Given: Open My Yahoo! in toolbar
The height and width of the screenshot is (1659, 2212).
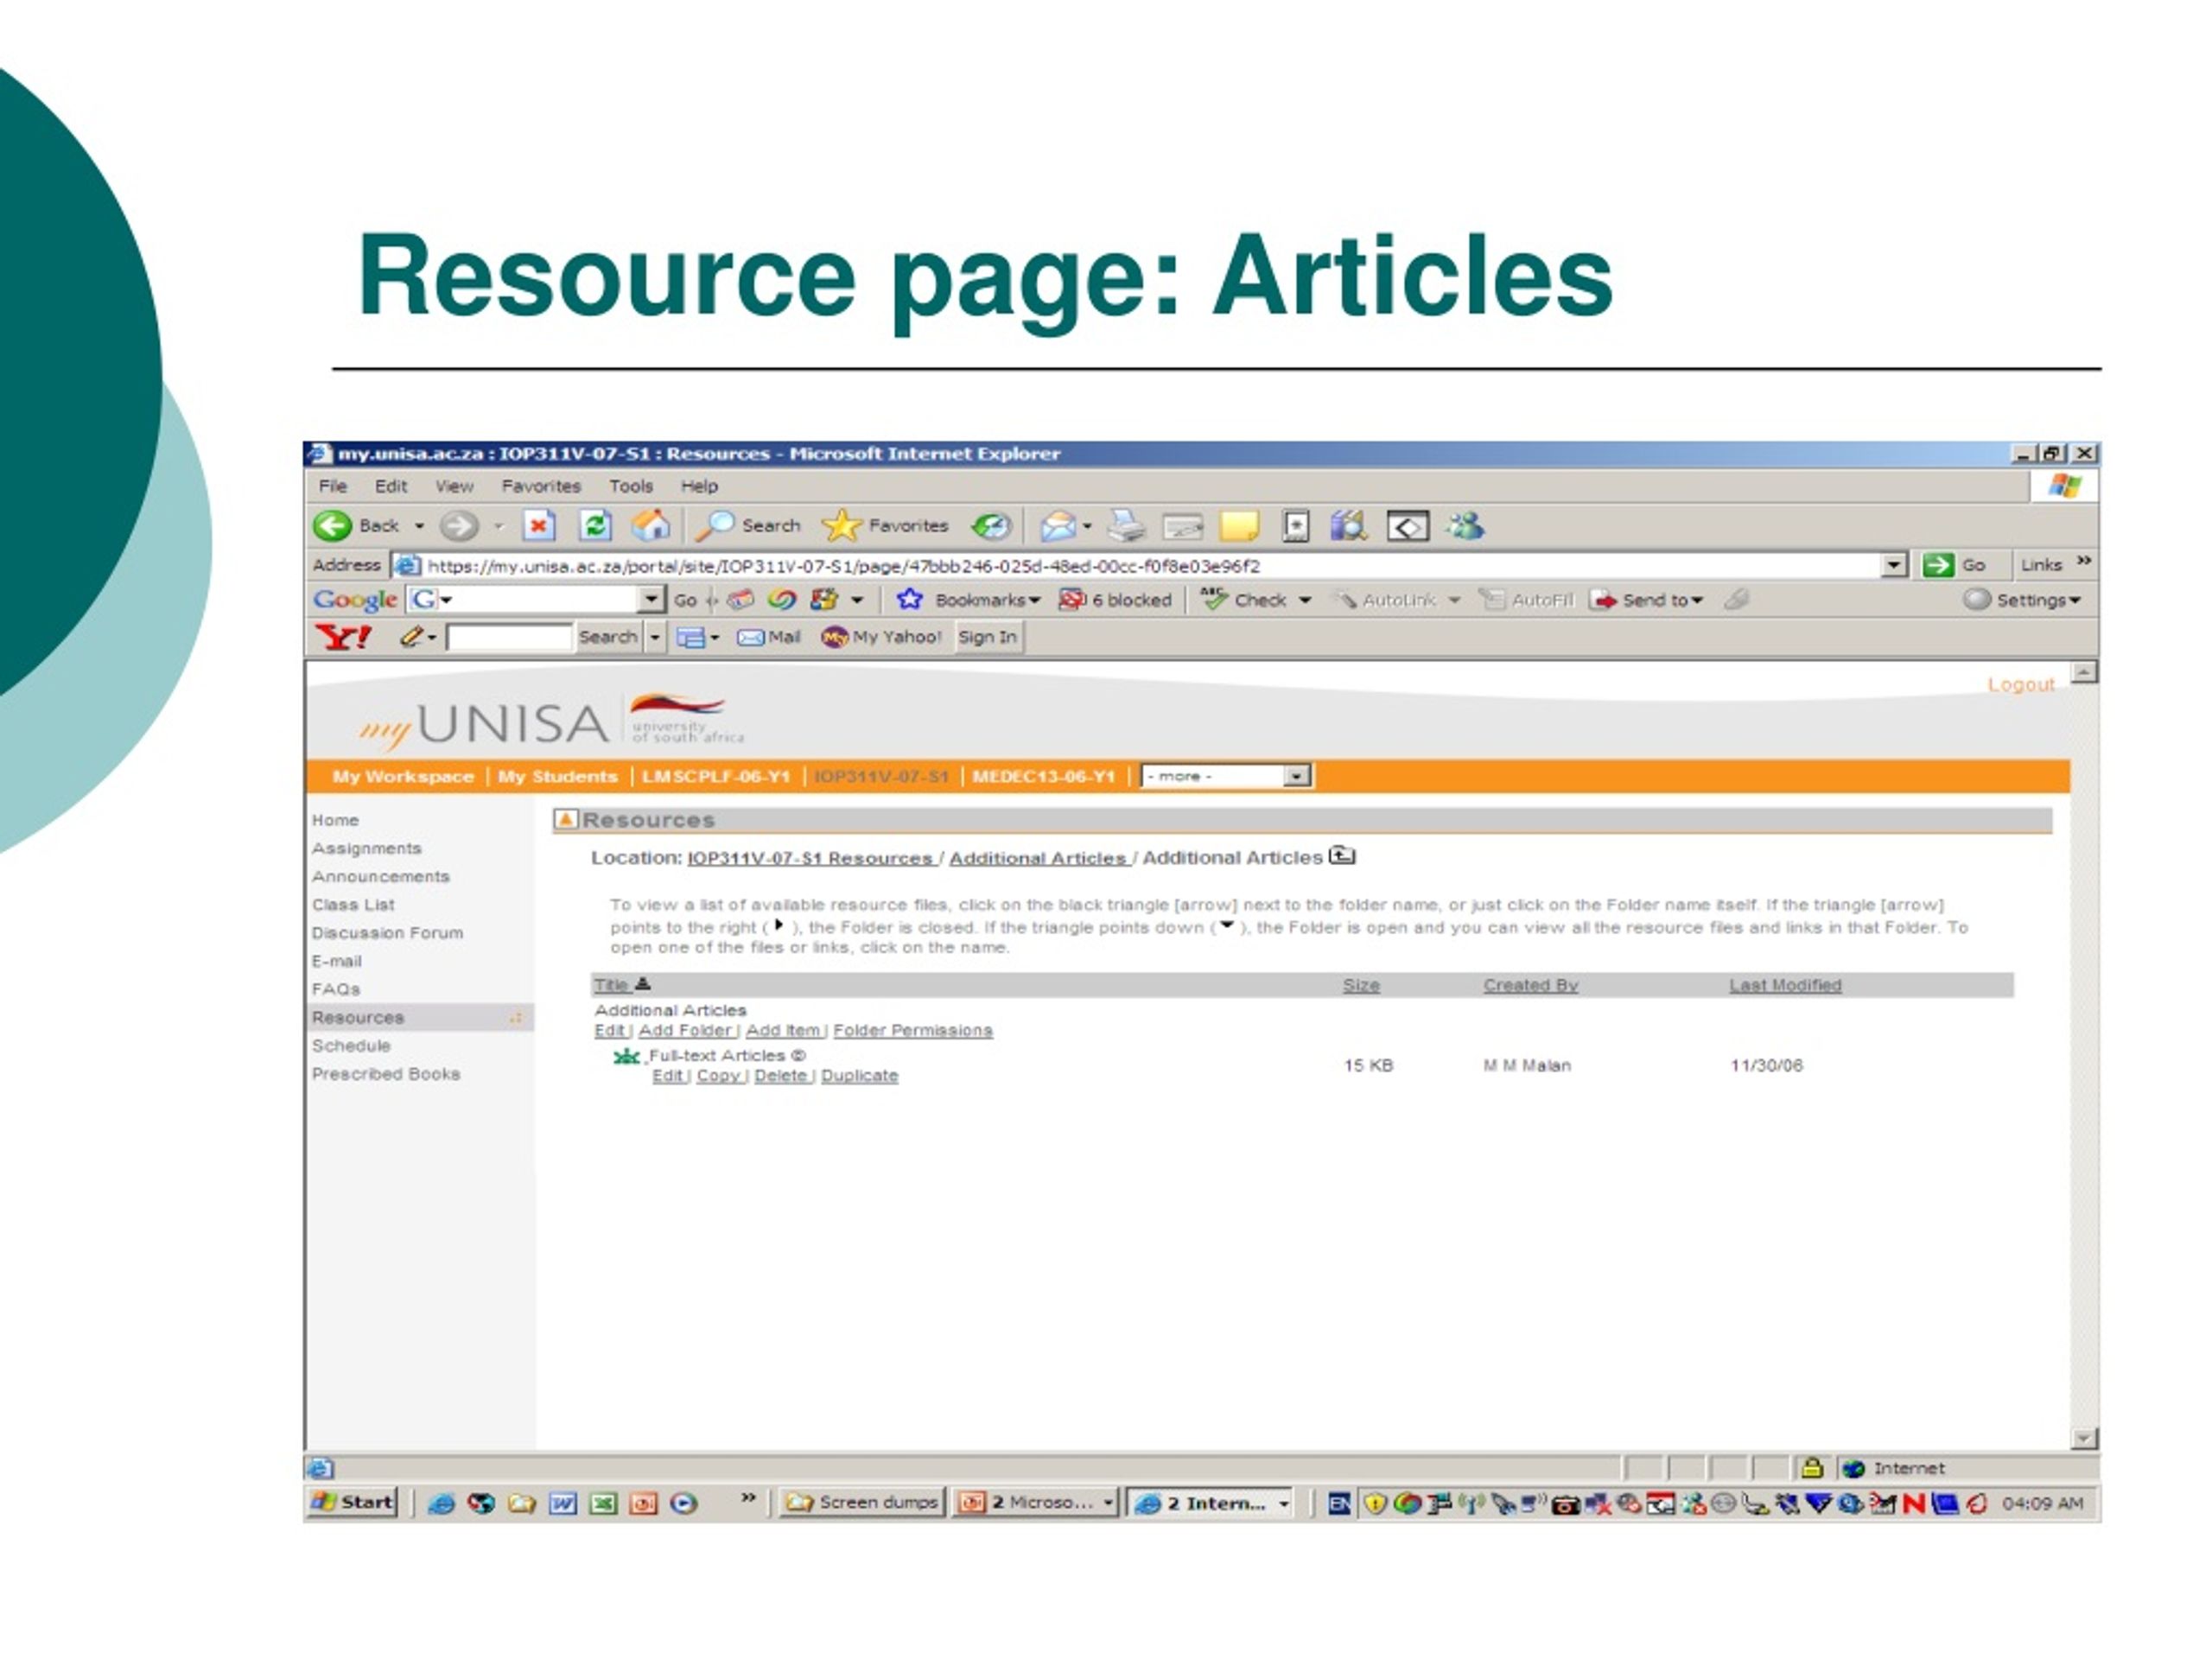Looking at the screenshot, I should point(881,637).
